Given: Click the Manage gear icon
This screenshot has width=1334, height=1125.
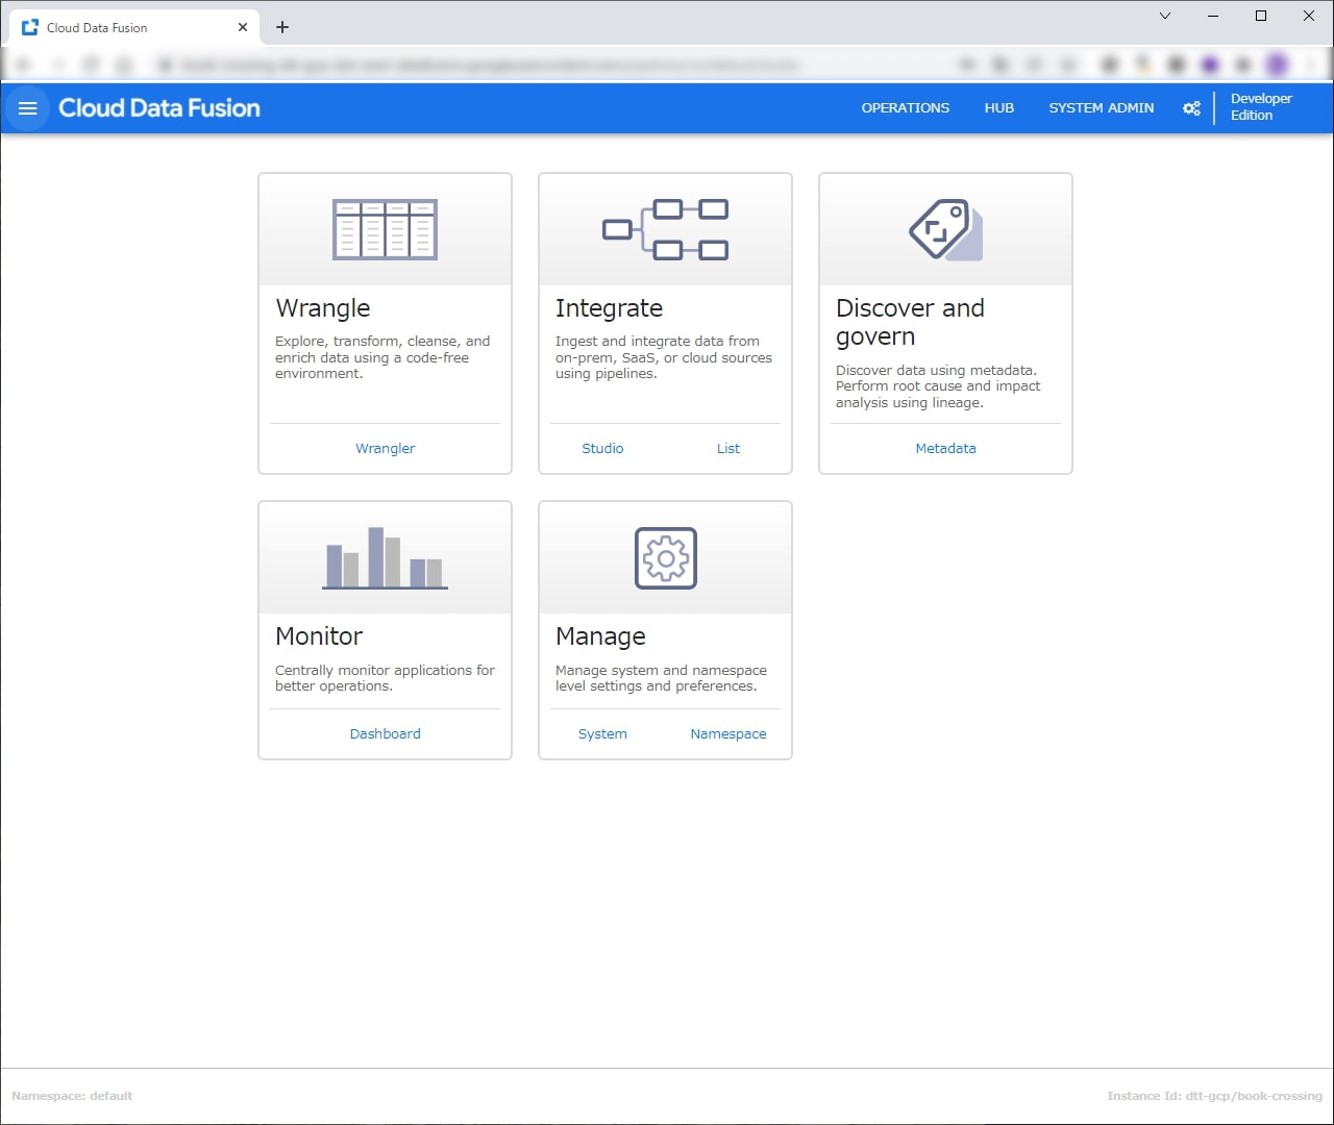Looking at the screenshot, I should [665, 558].
